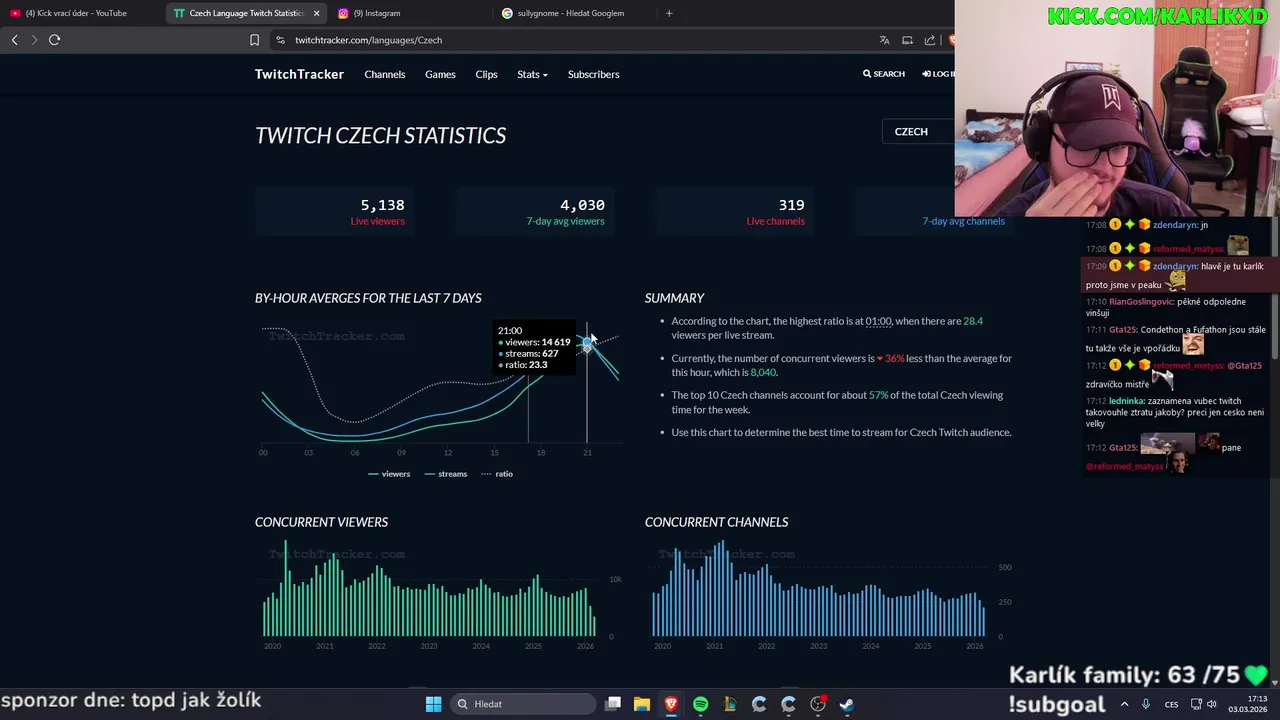1280x720 pixels.
Task: Open the TwitchTracker home logo
Action: pyautogui.click(x=299, y=74)
